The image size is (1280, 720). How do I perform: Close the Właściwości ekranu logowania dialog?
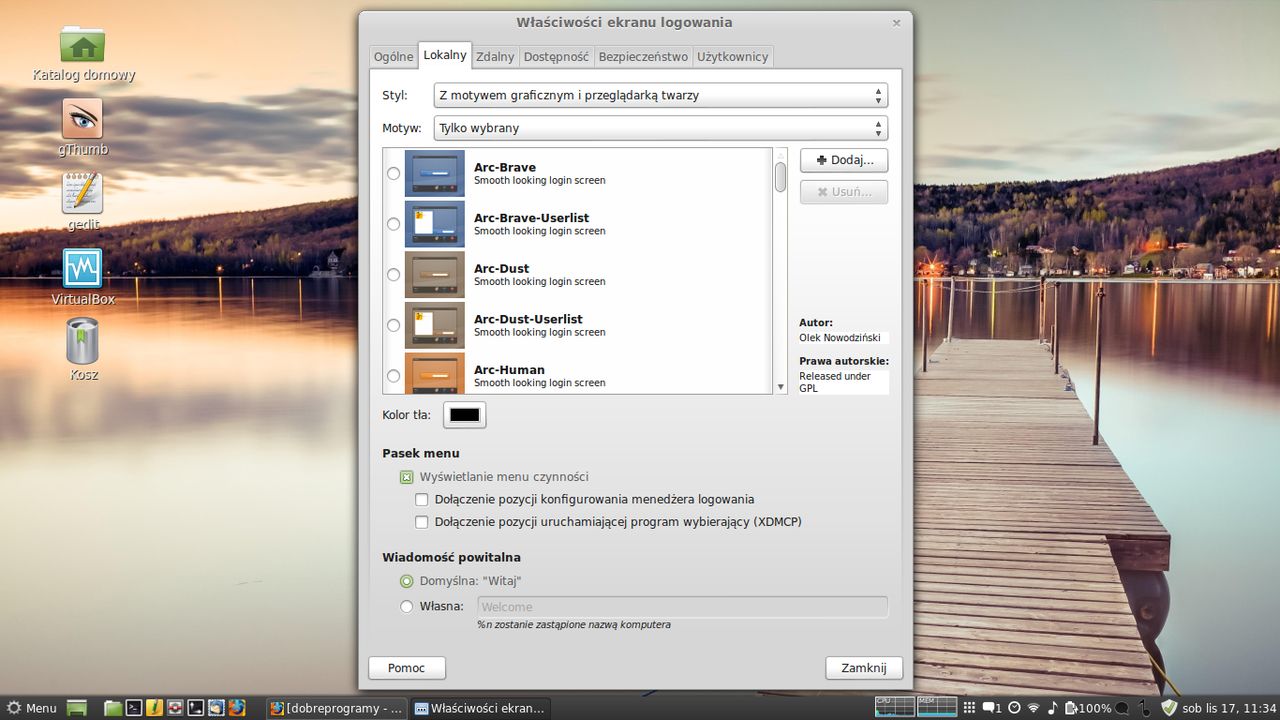[896, 22]
